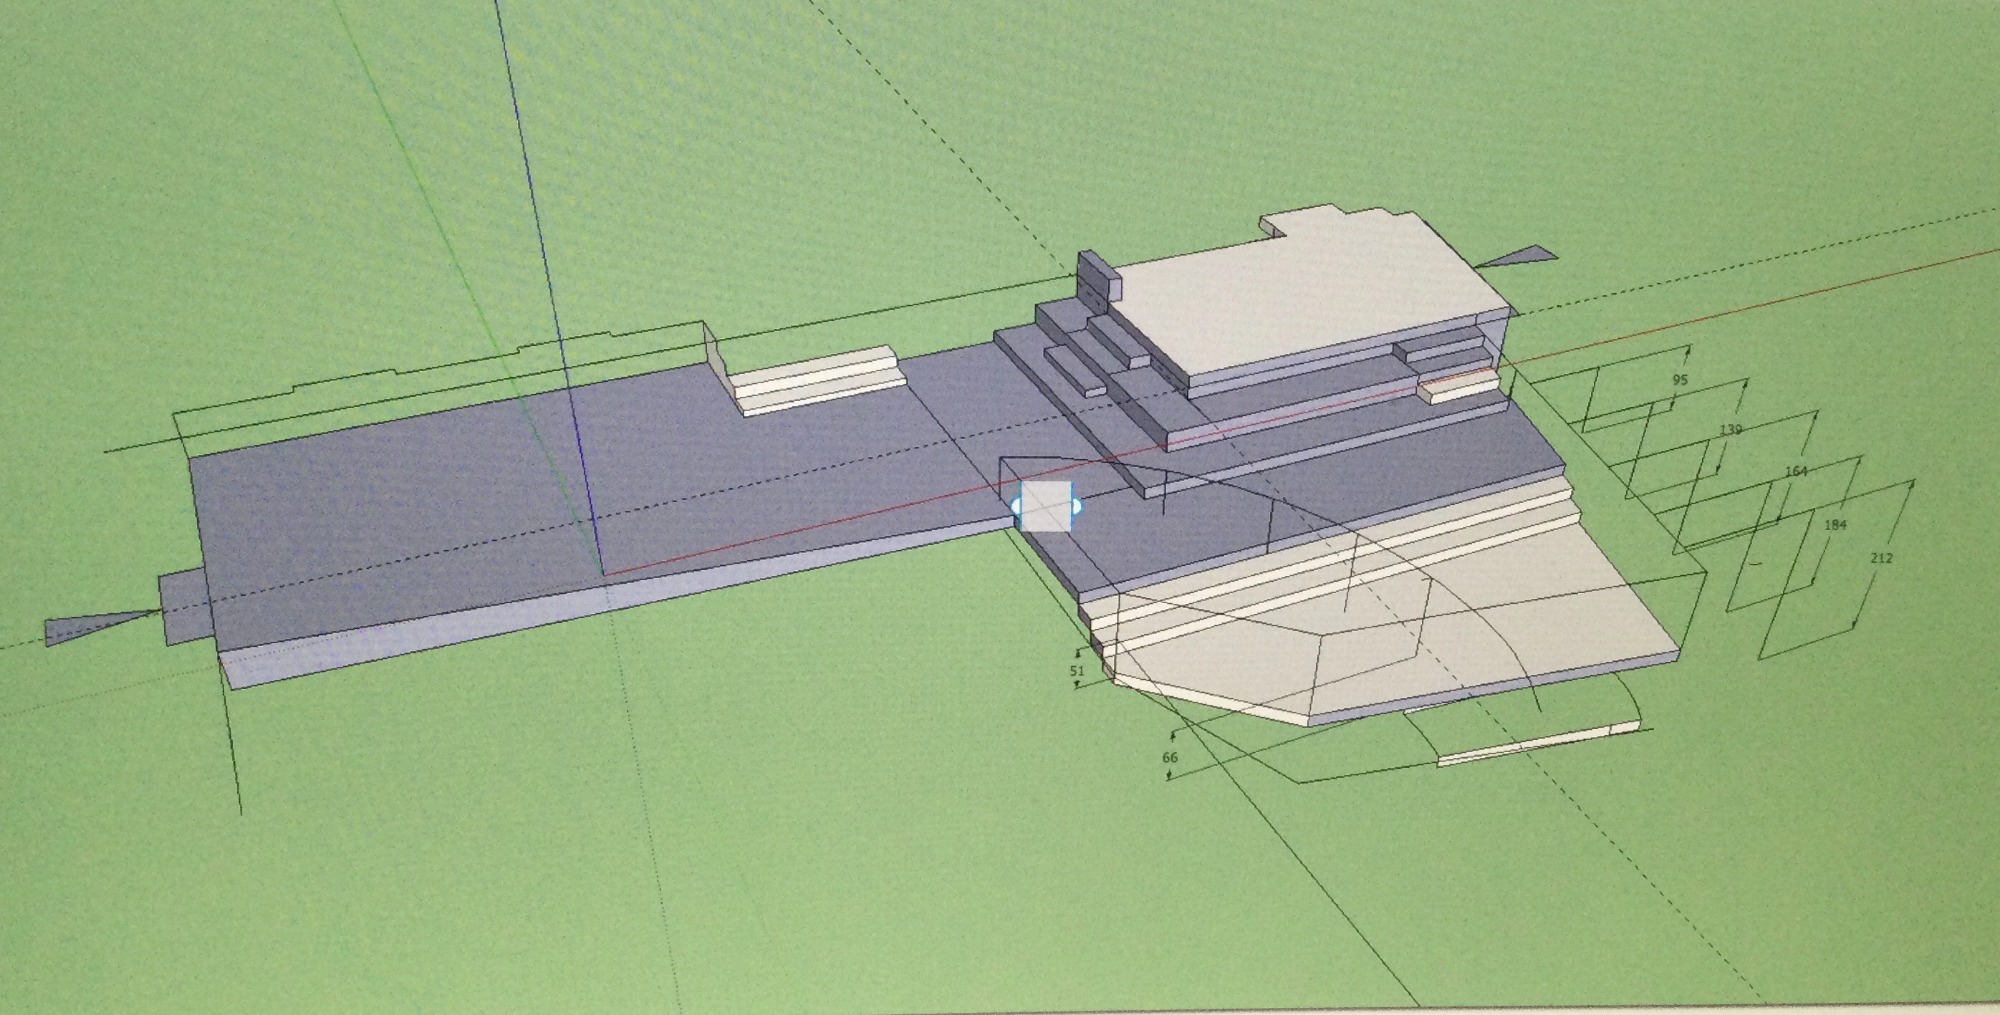Select the 184 dimension label

(1835, 525)
